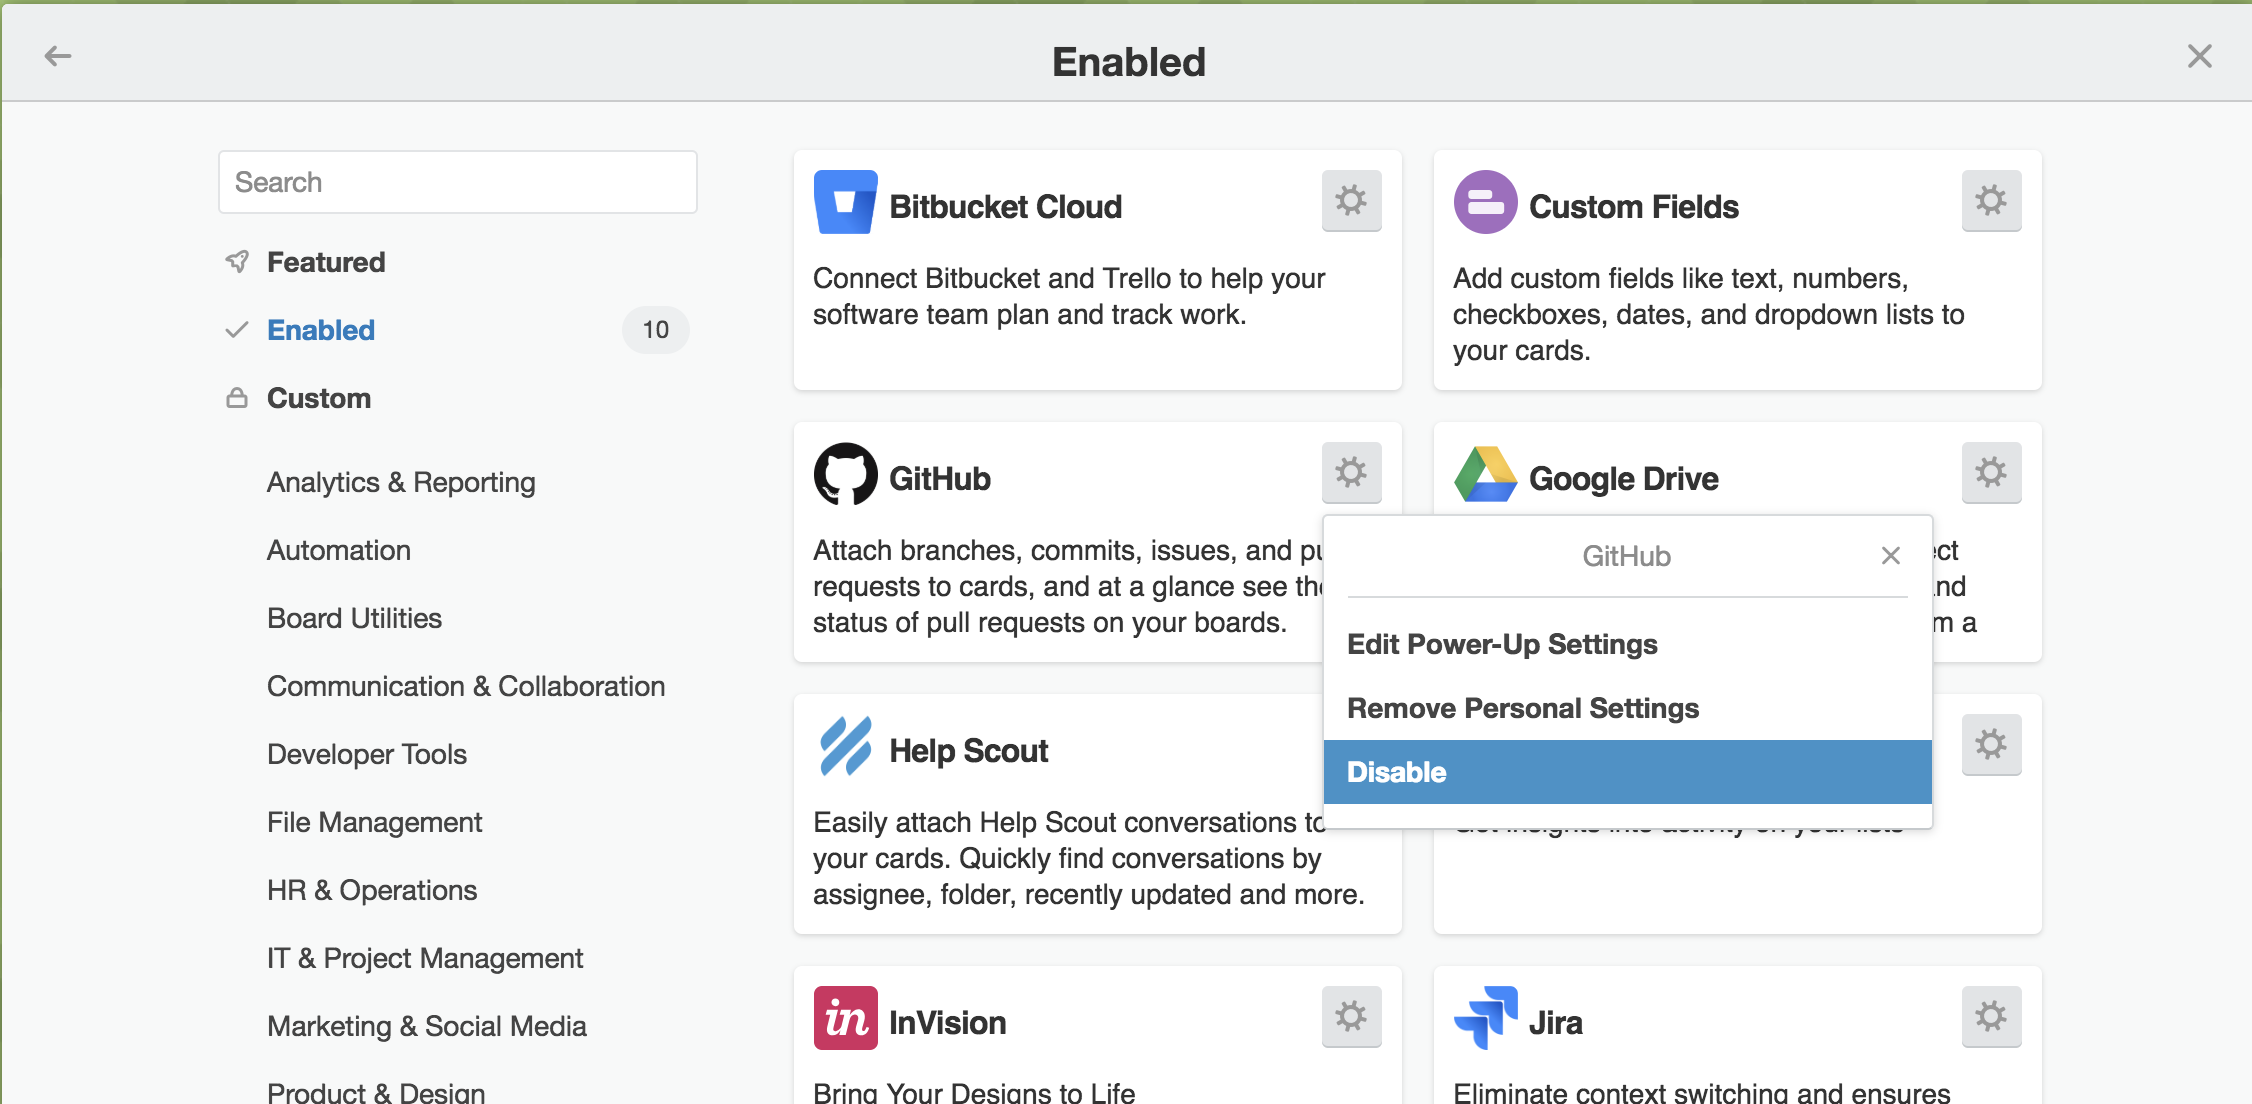Viewport: 2252px width, 1104px height.
Task: Close the GitHub popup menu
Action: [1890, 556]
